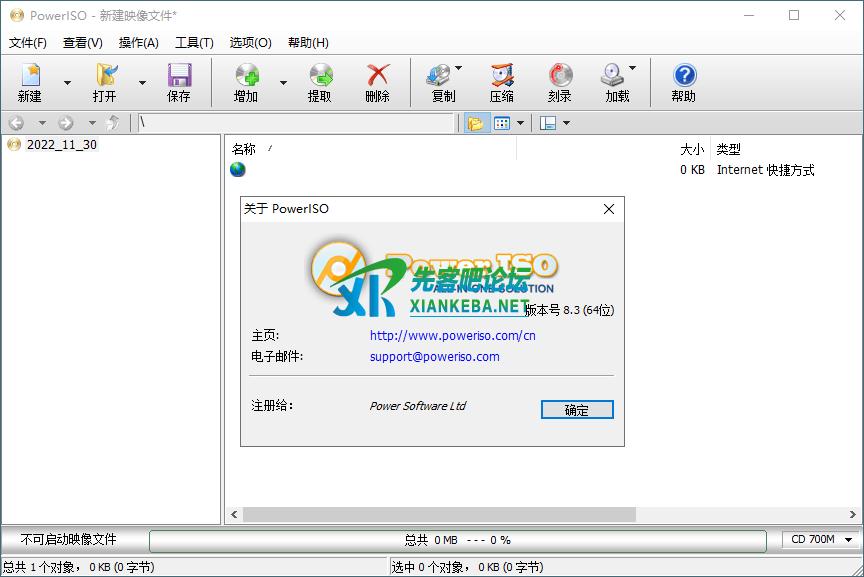Image resolution: width=864 pixels, height=577 pixels.
Task: Click the 刻录 (Burn) disc icon
Action: coord(560,76)
